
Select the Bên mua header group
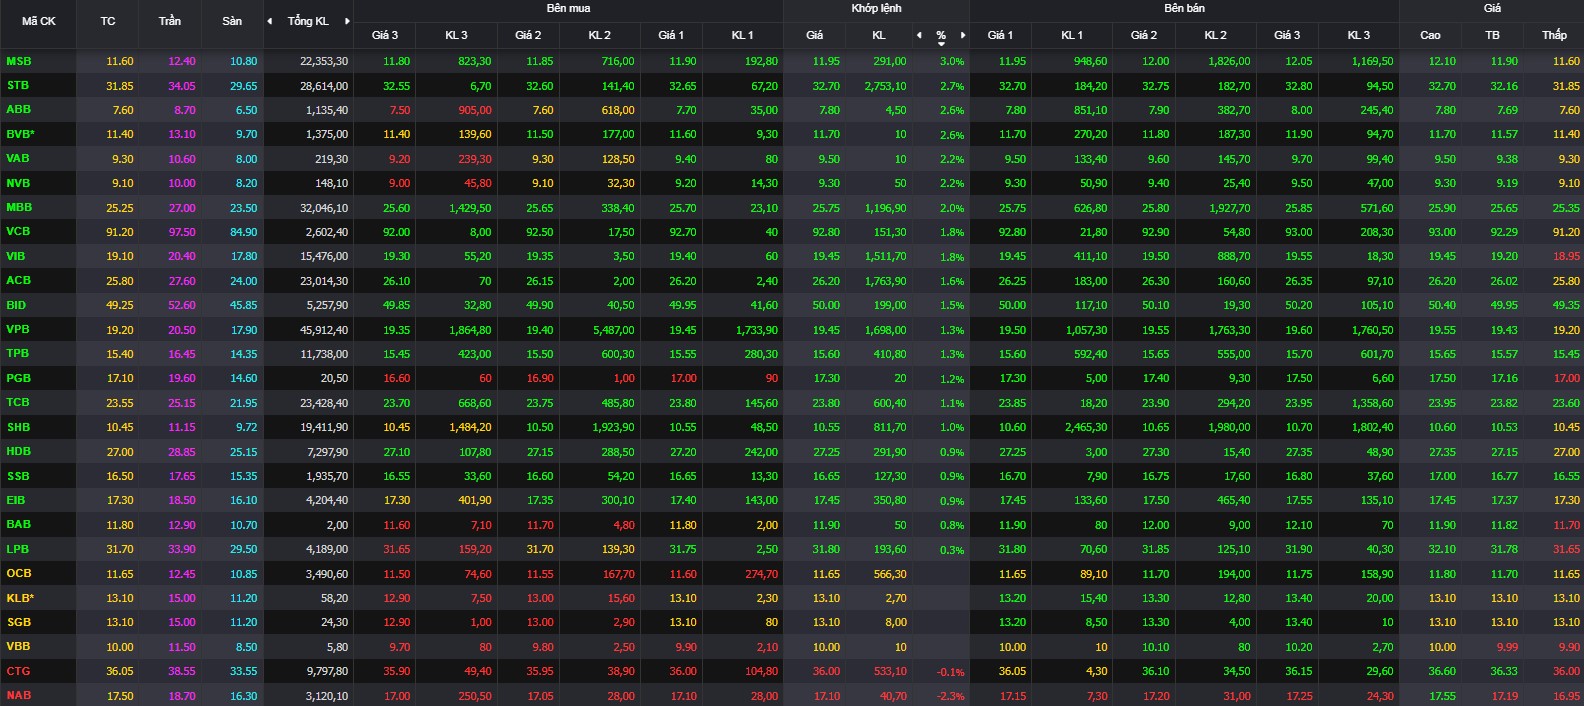click(568, 8)
